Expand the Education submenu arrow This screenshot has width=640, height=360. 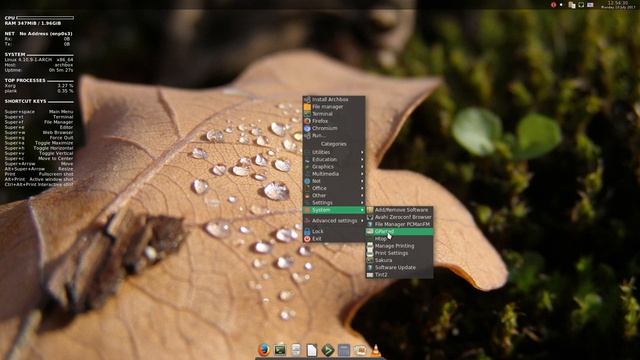pos(362,160)
